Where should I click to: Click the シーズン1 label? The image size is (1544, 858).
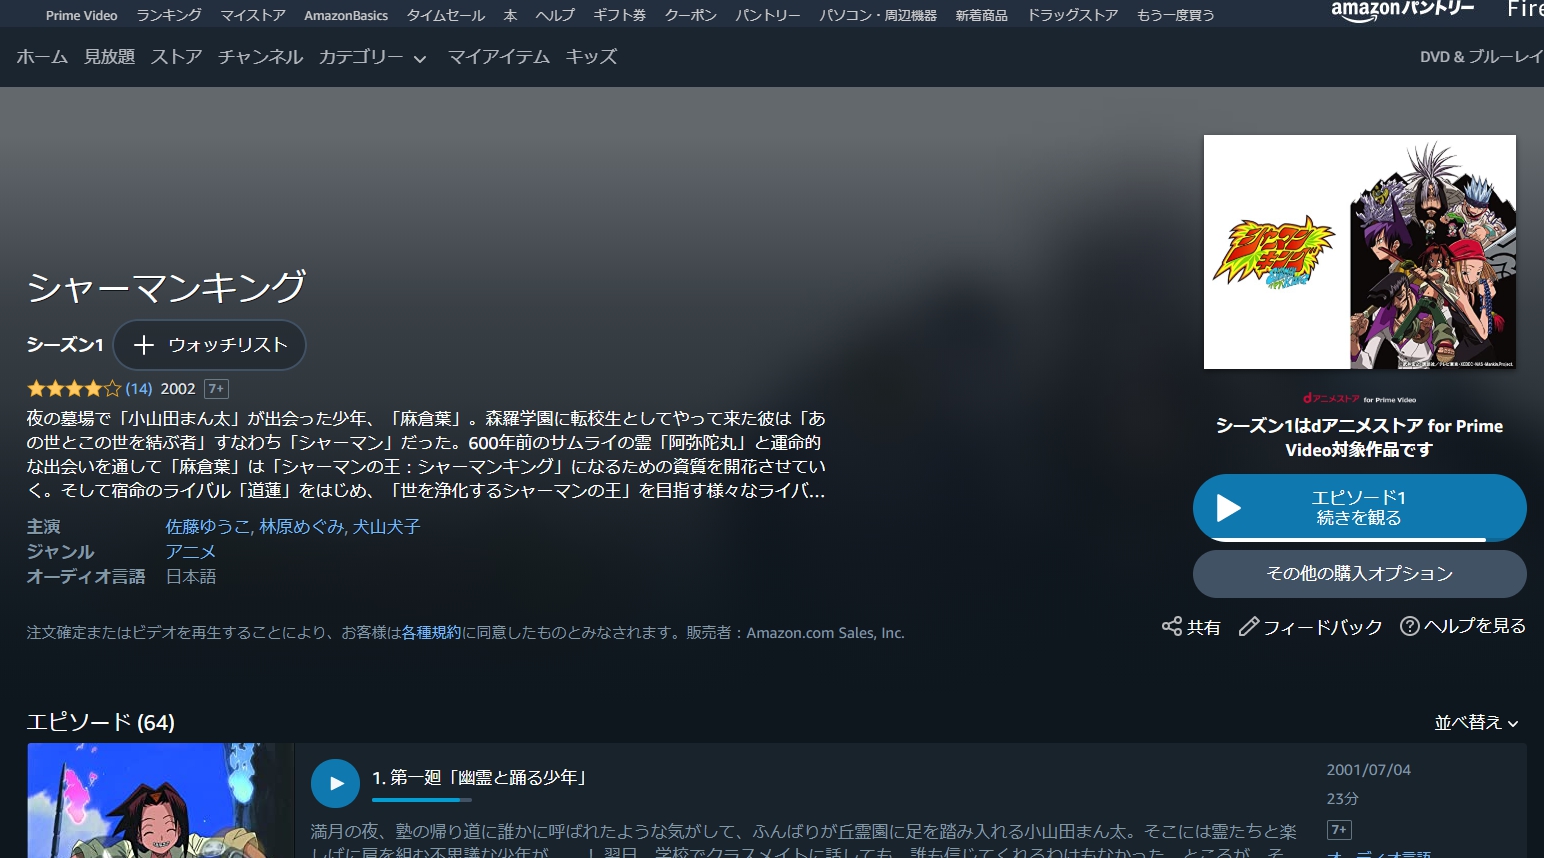click(x=65, y=345)
